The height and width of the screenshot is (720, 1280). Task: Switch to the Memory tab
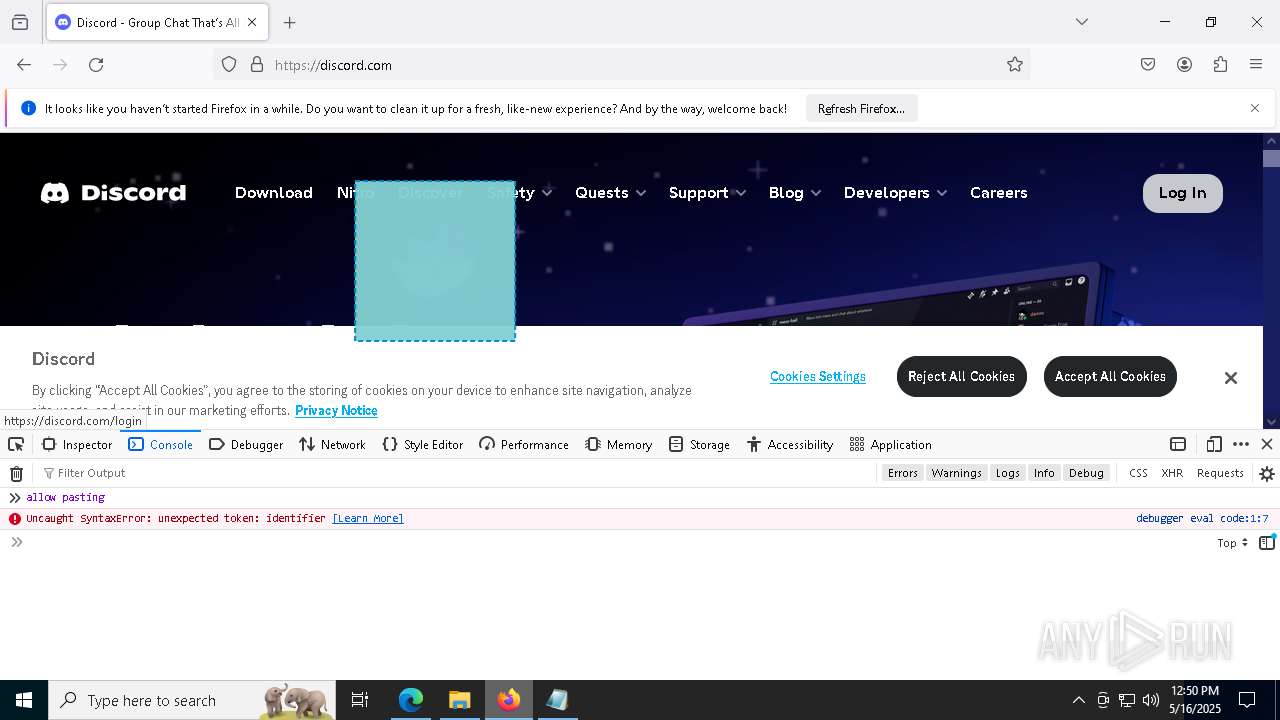tap(619, 445)
